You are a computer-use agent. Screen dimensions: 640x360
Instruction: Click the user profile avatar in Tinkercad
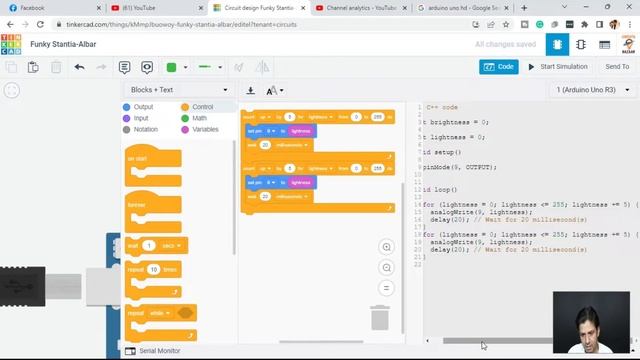pyautogui.click(x=628, y=44)
